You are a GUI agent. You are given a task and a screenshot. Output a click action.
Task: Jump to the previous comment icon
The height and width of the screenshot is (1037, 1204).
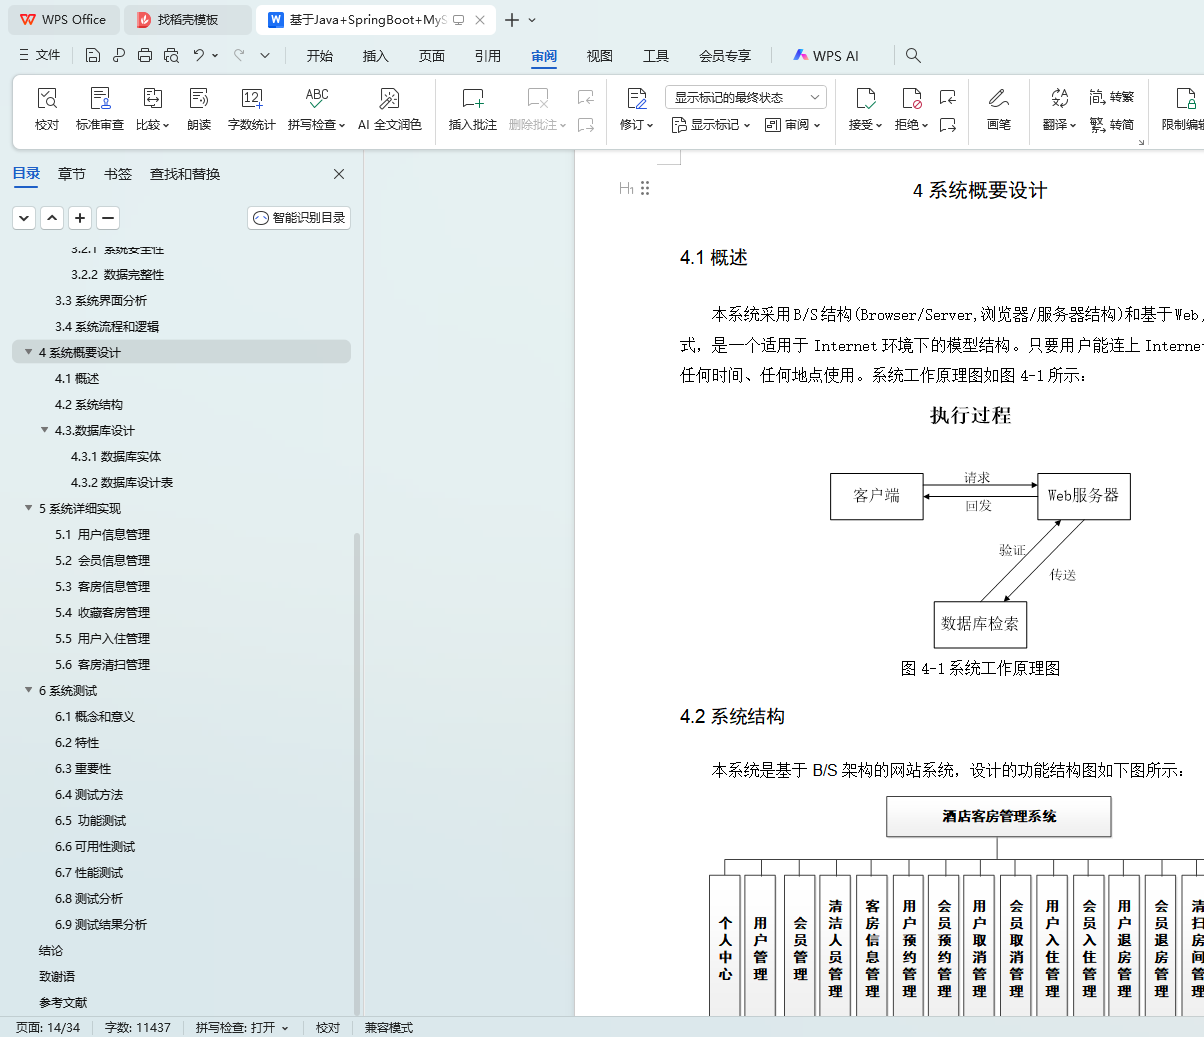click(586, 97)
